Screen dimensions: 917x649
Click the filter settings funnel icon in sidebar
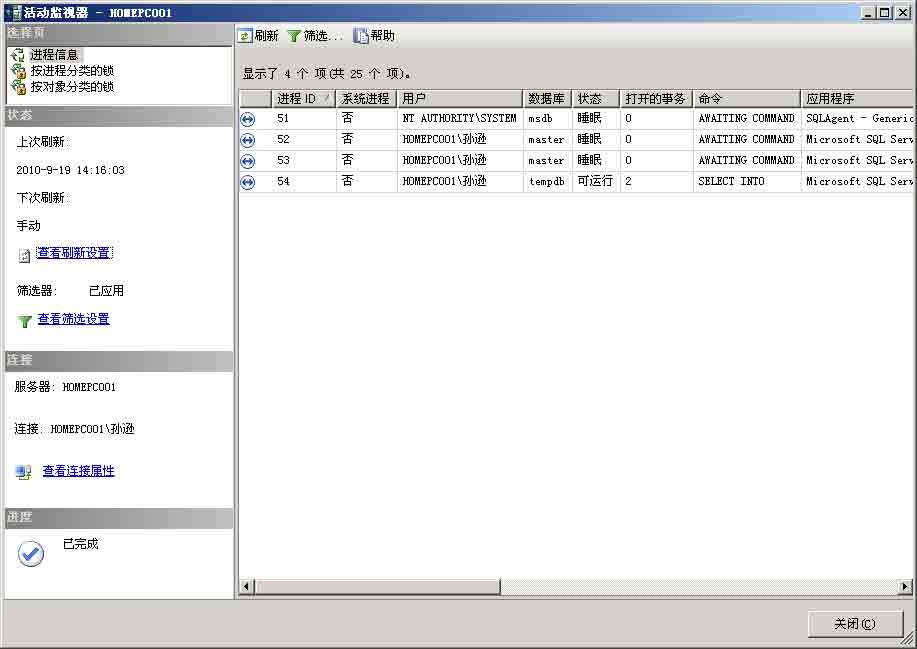tap(25, 321)
